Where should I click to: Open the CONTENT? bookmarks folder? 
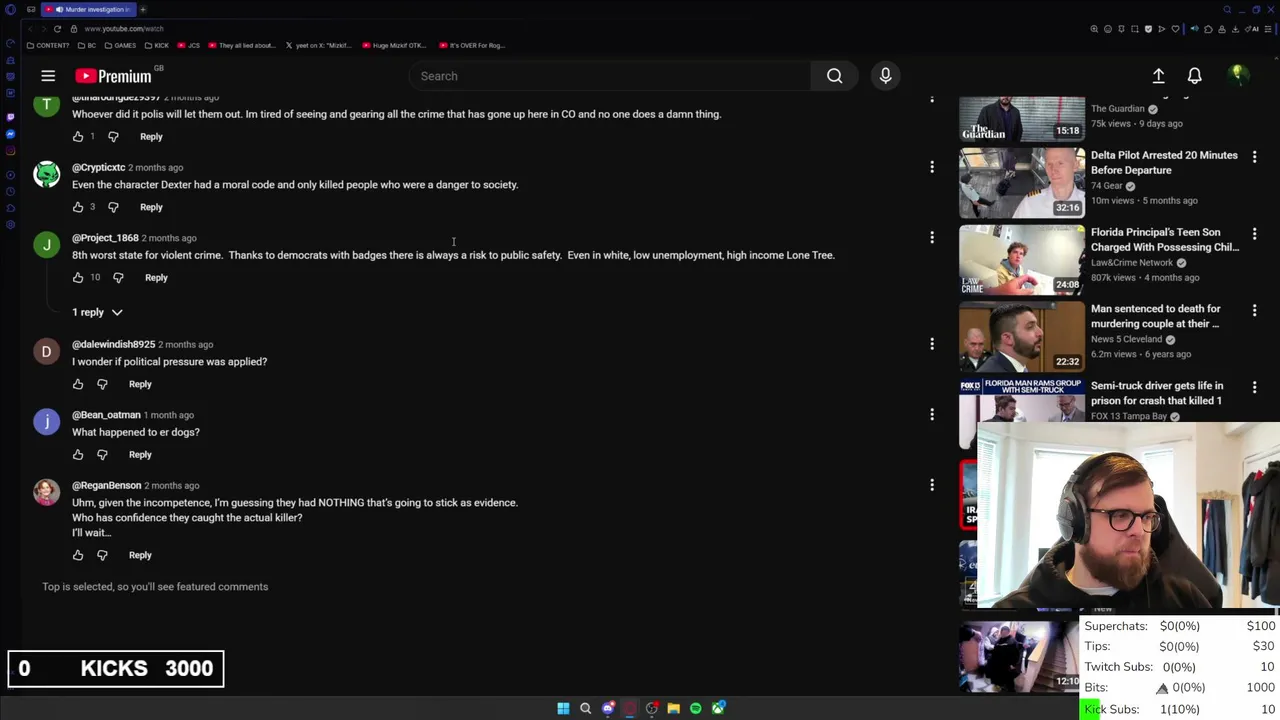coord(48,45)
